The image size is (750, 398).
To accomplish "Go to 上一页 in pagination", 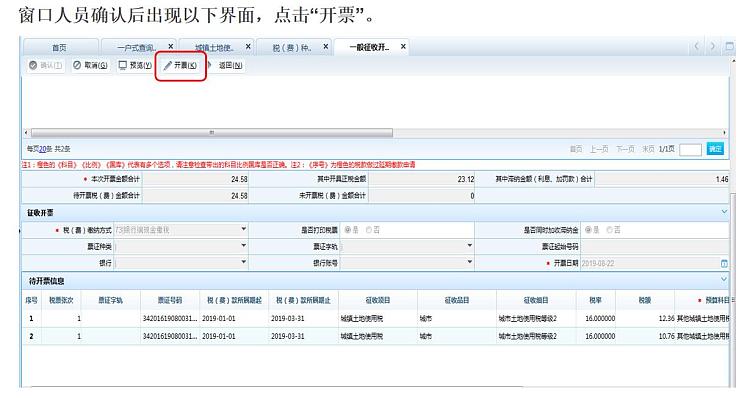I will [x=599, y=149].
